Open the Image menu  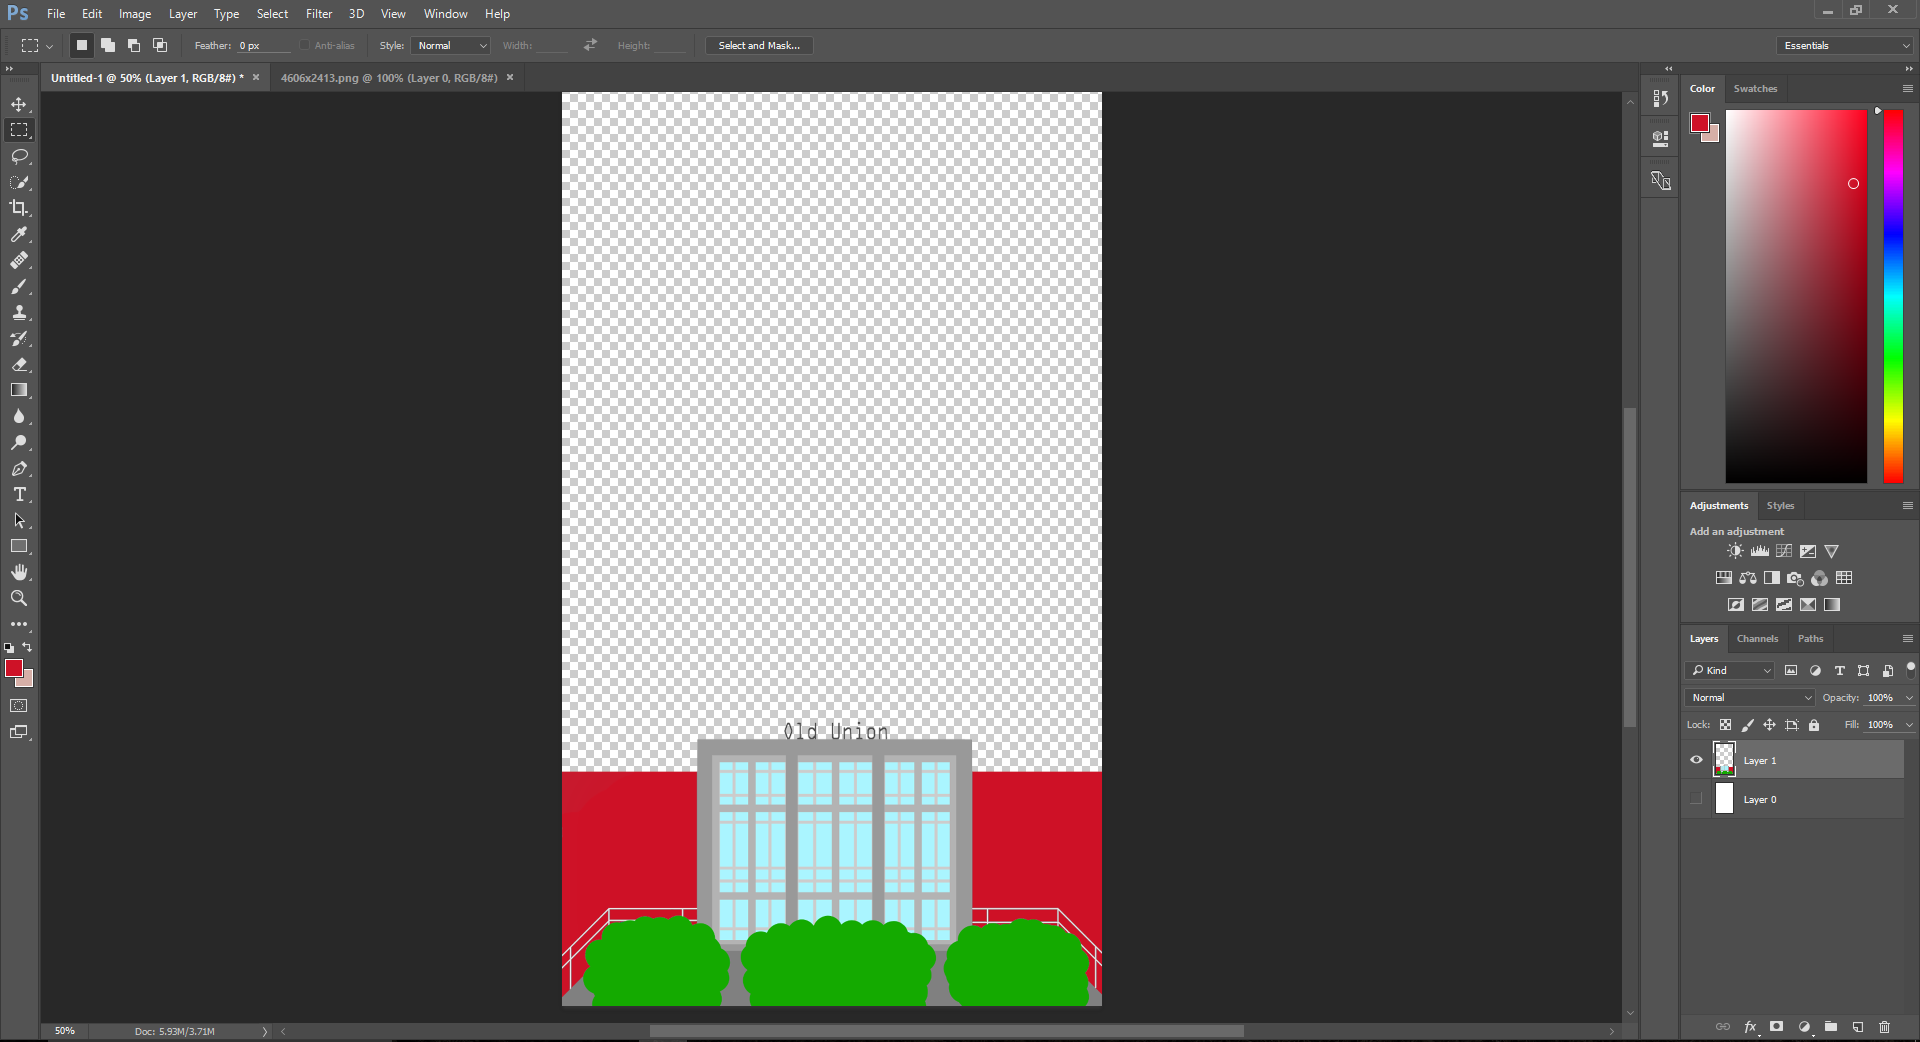click(x=135, y=14)
